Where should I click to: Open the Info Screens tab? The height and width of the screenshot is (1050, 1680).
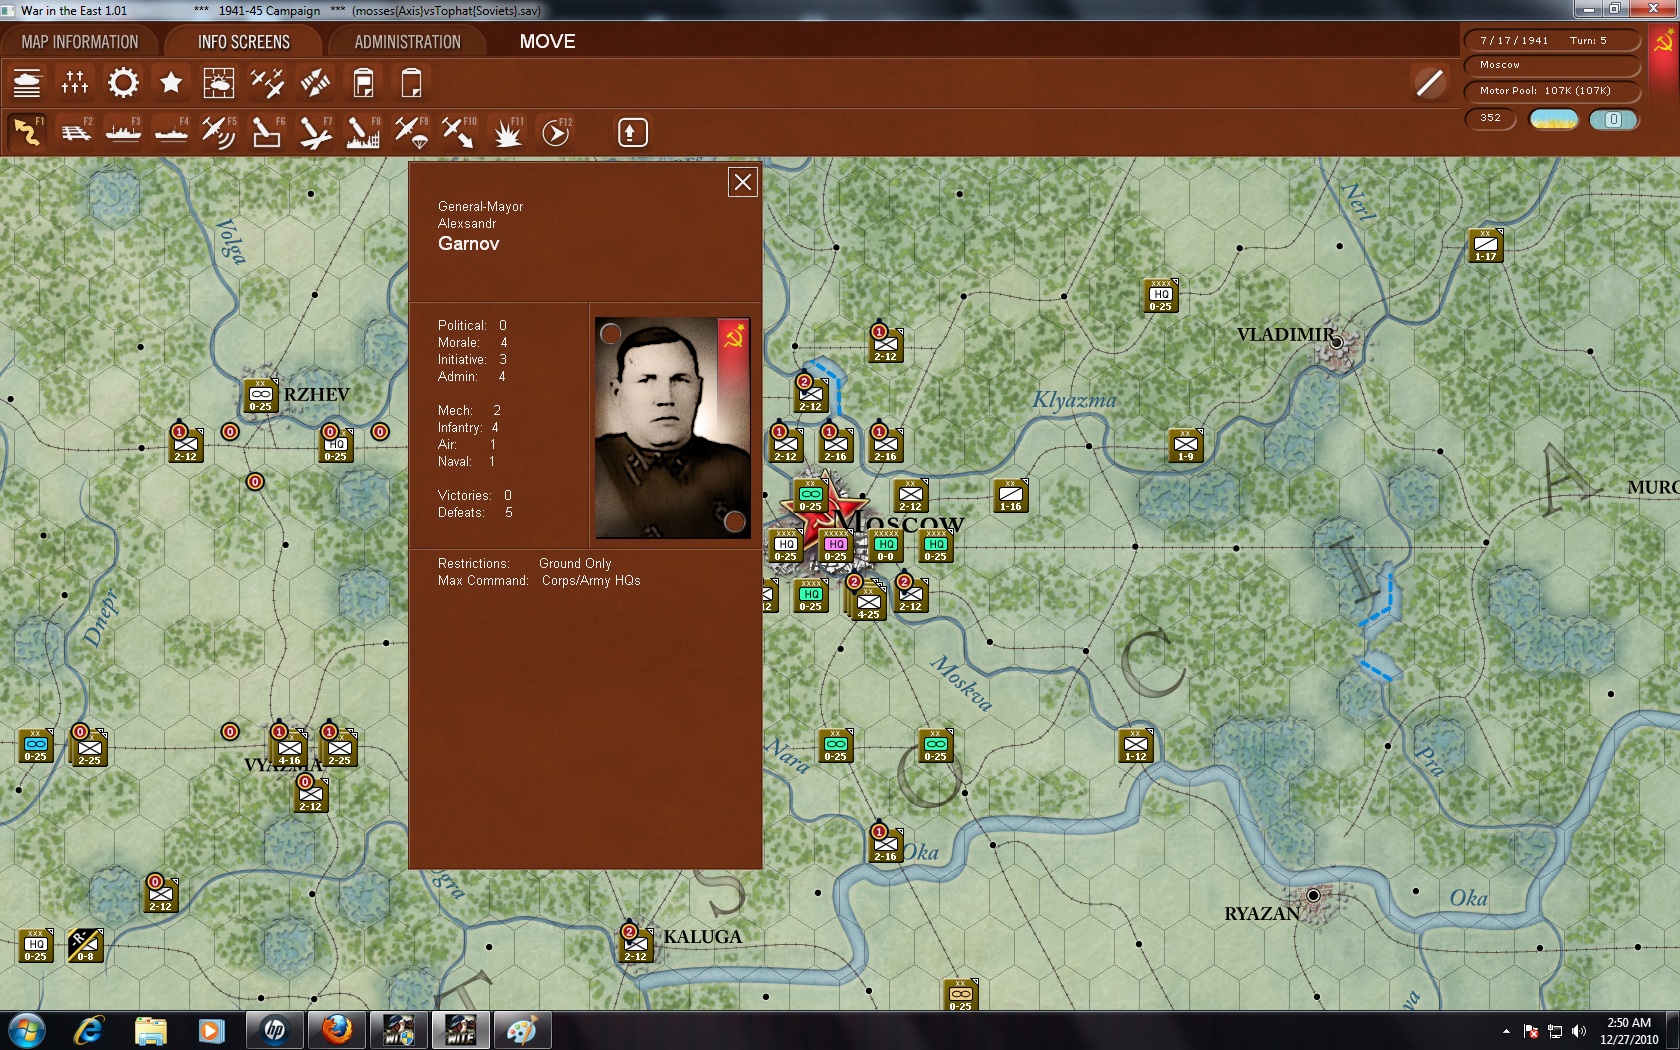(244, 42)
